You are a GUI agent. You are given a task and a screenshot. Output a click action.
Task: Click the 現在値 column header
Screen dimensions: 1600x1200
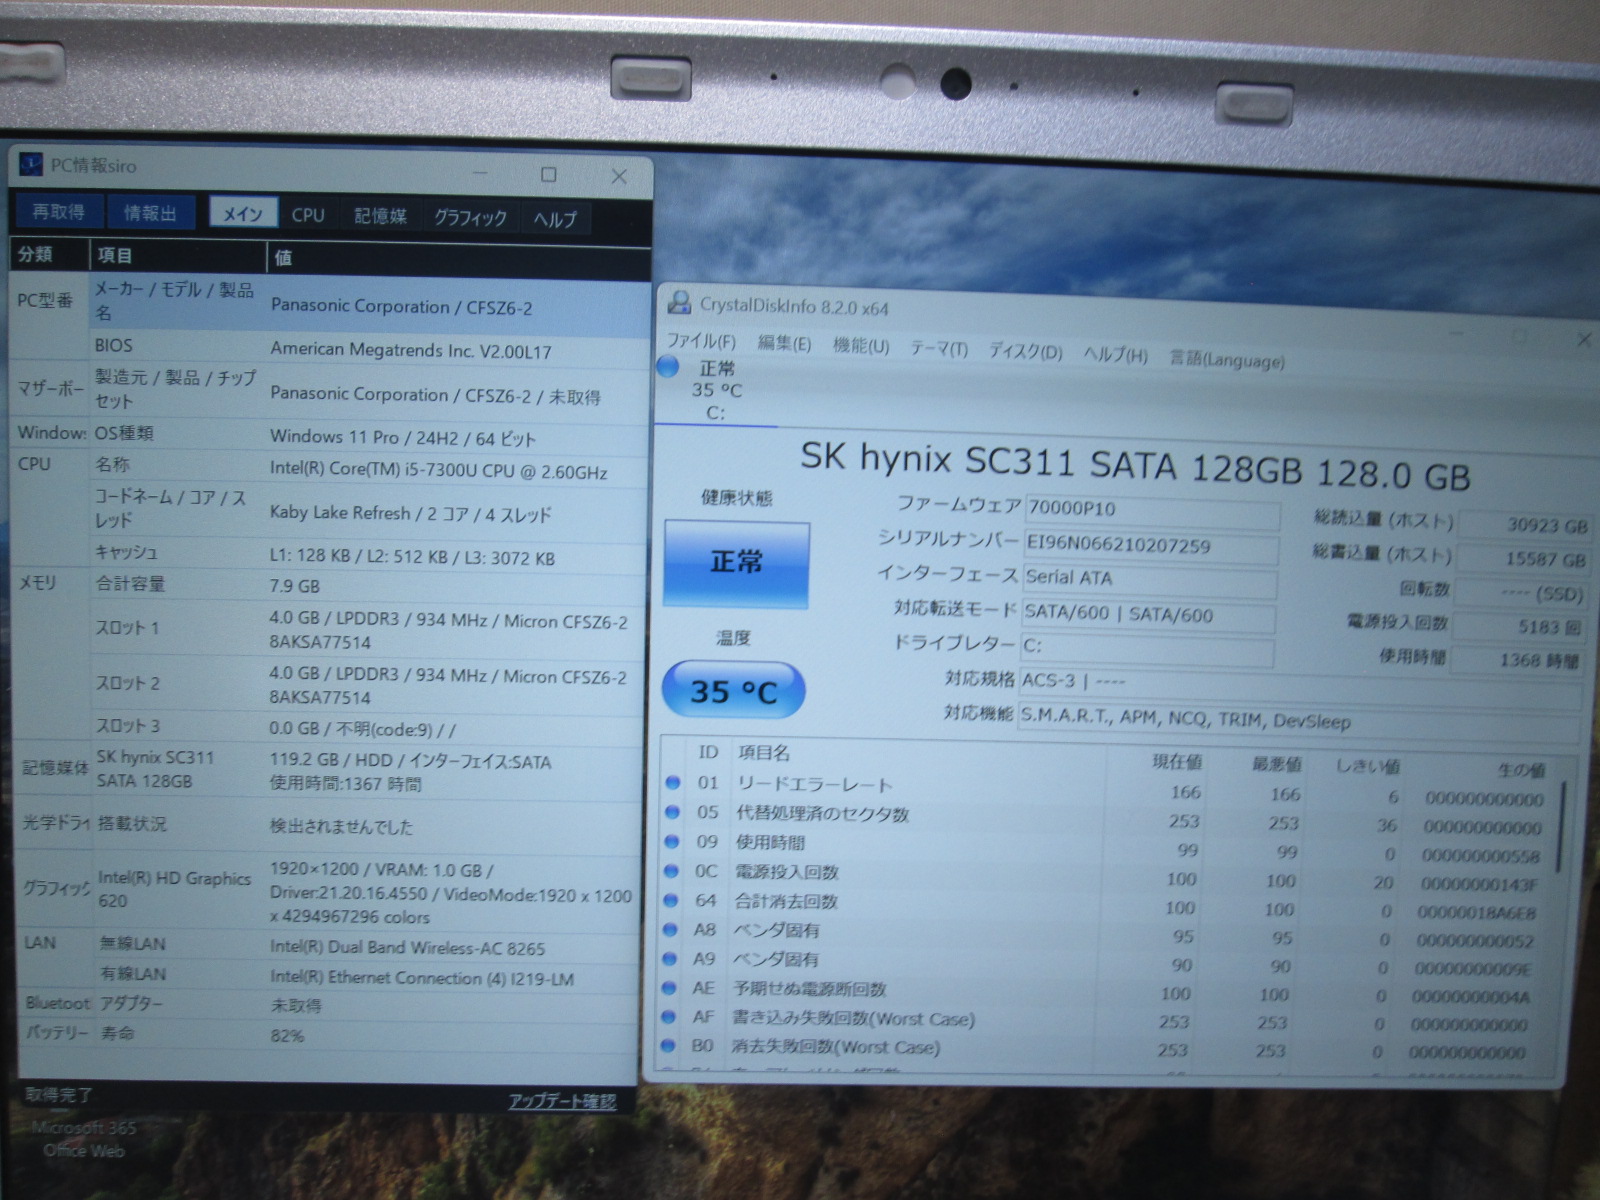(x=1177, y=763)
